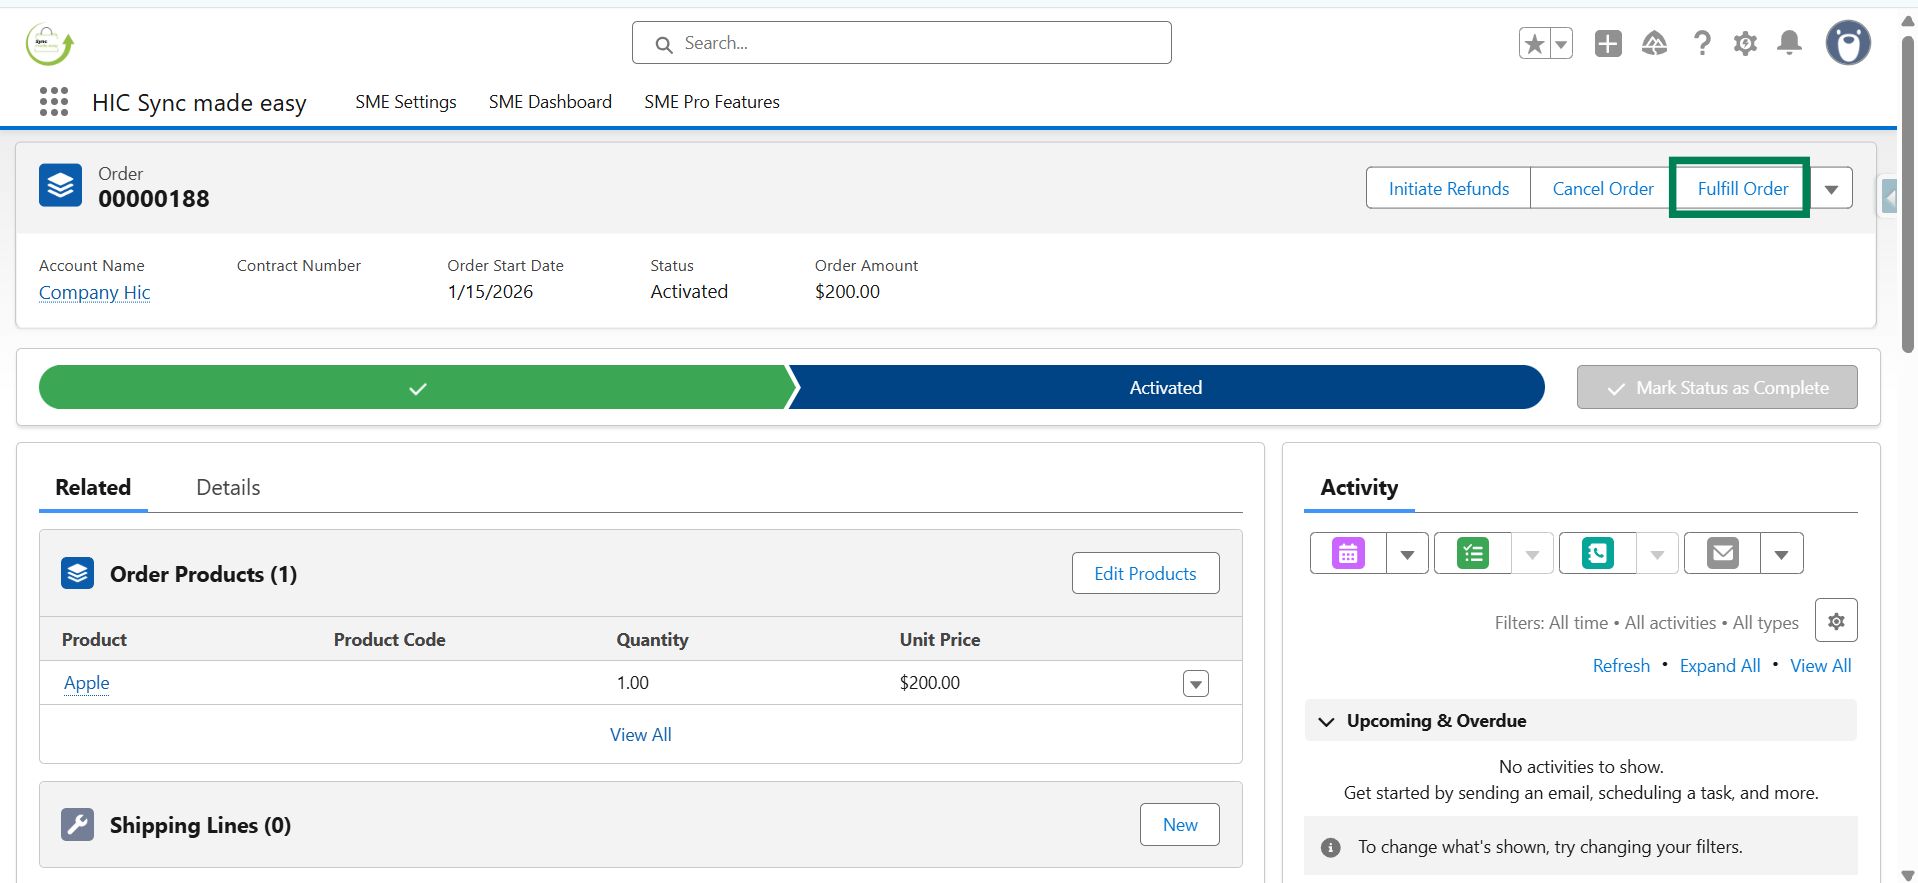The width and height of the screenshot is (1918, 883).
Task: Open the Setup gear icon in header
Action: pos(1745,43)
